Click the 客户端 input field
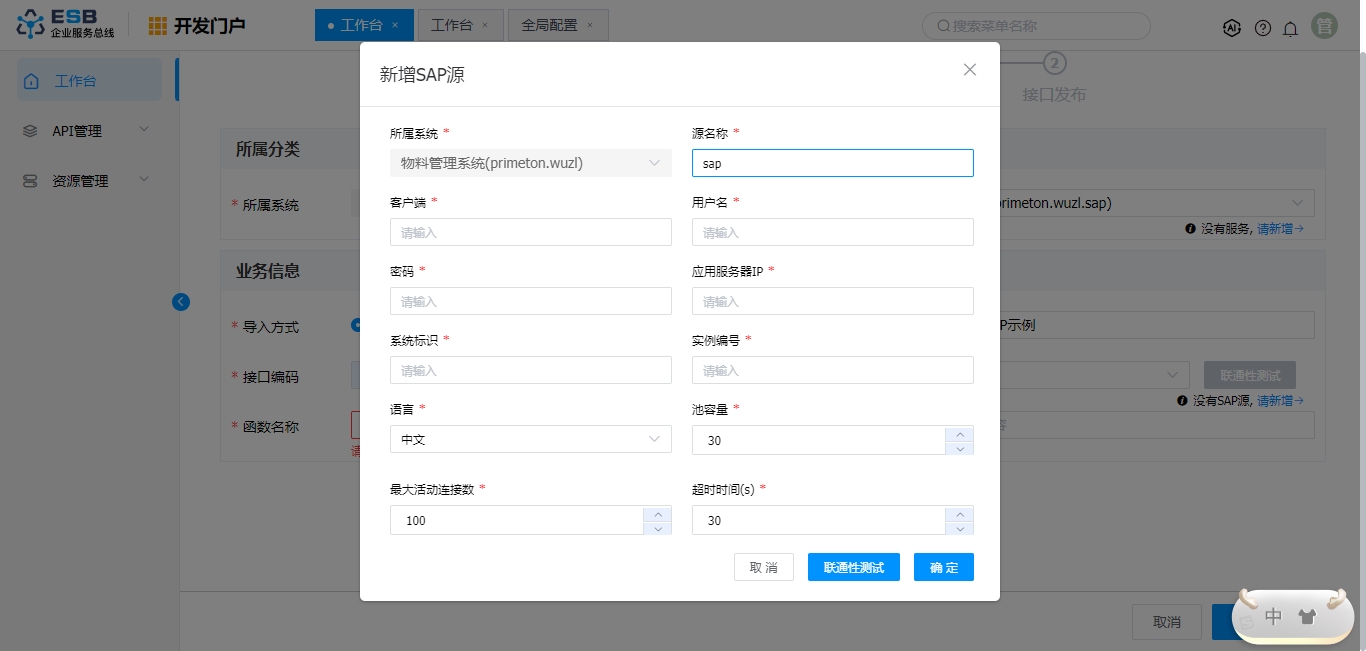This screenshot has width=1366, height=651. click(x=530, y=232)
